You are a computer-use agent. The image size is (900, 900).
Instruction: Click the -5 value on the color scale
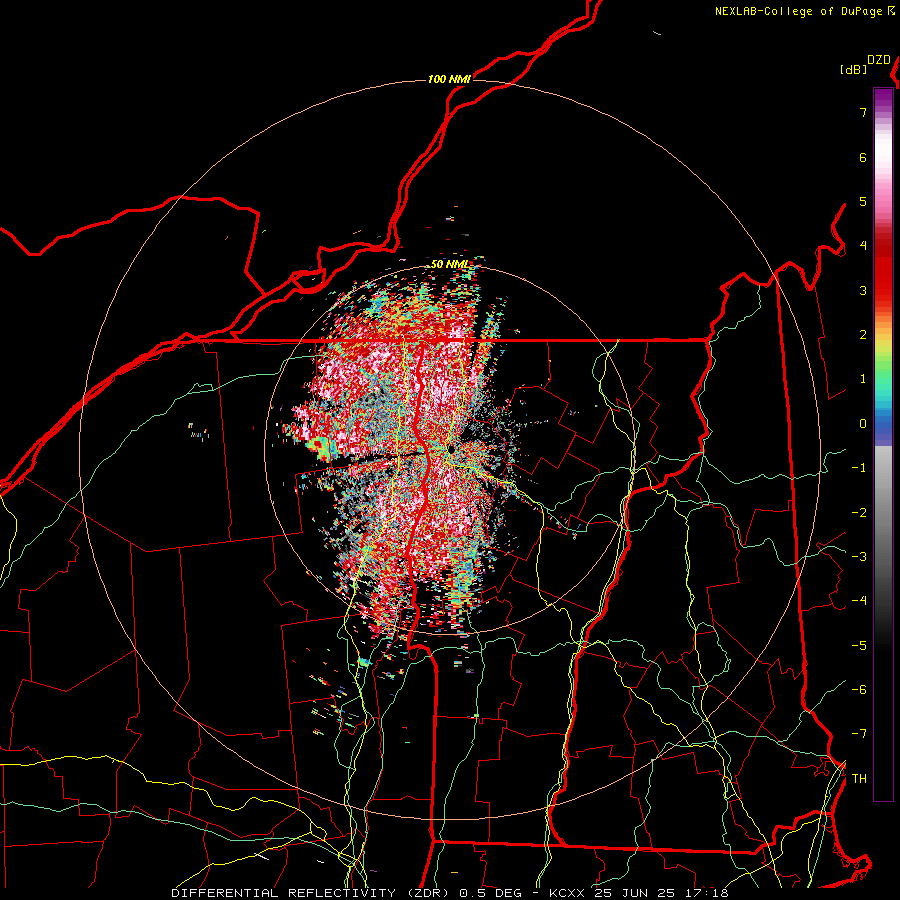tap(859, 646)
